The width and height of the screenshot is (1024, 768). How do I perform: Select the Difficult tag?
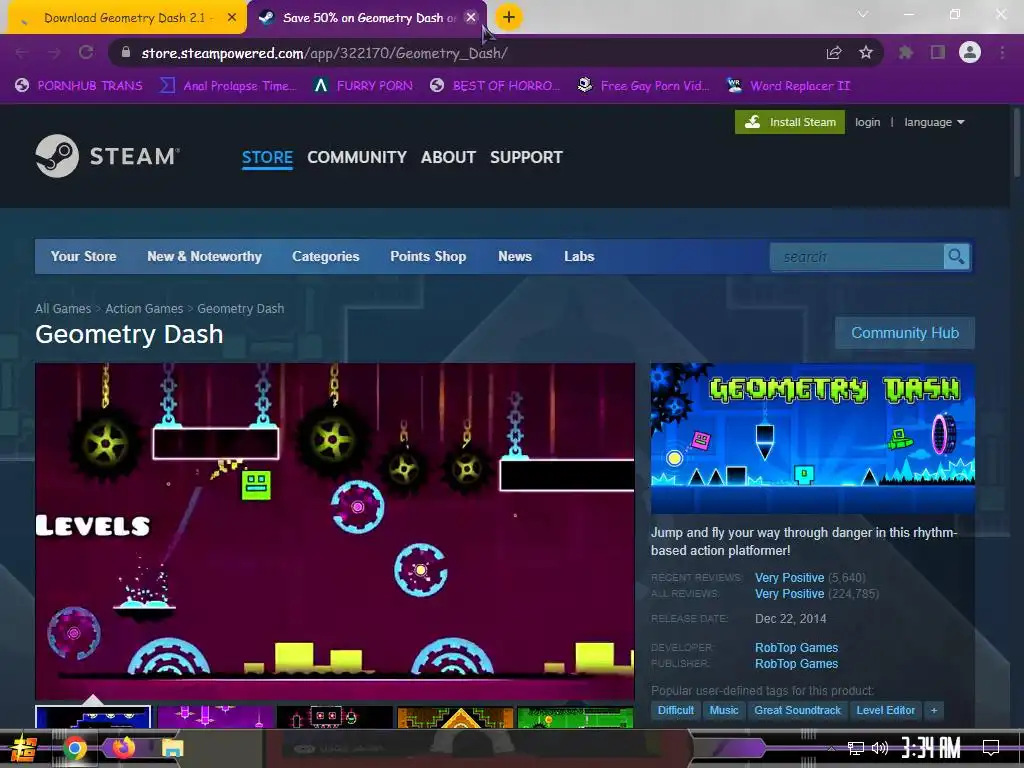(x=675, y=710)
